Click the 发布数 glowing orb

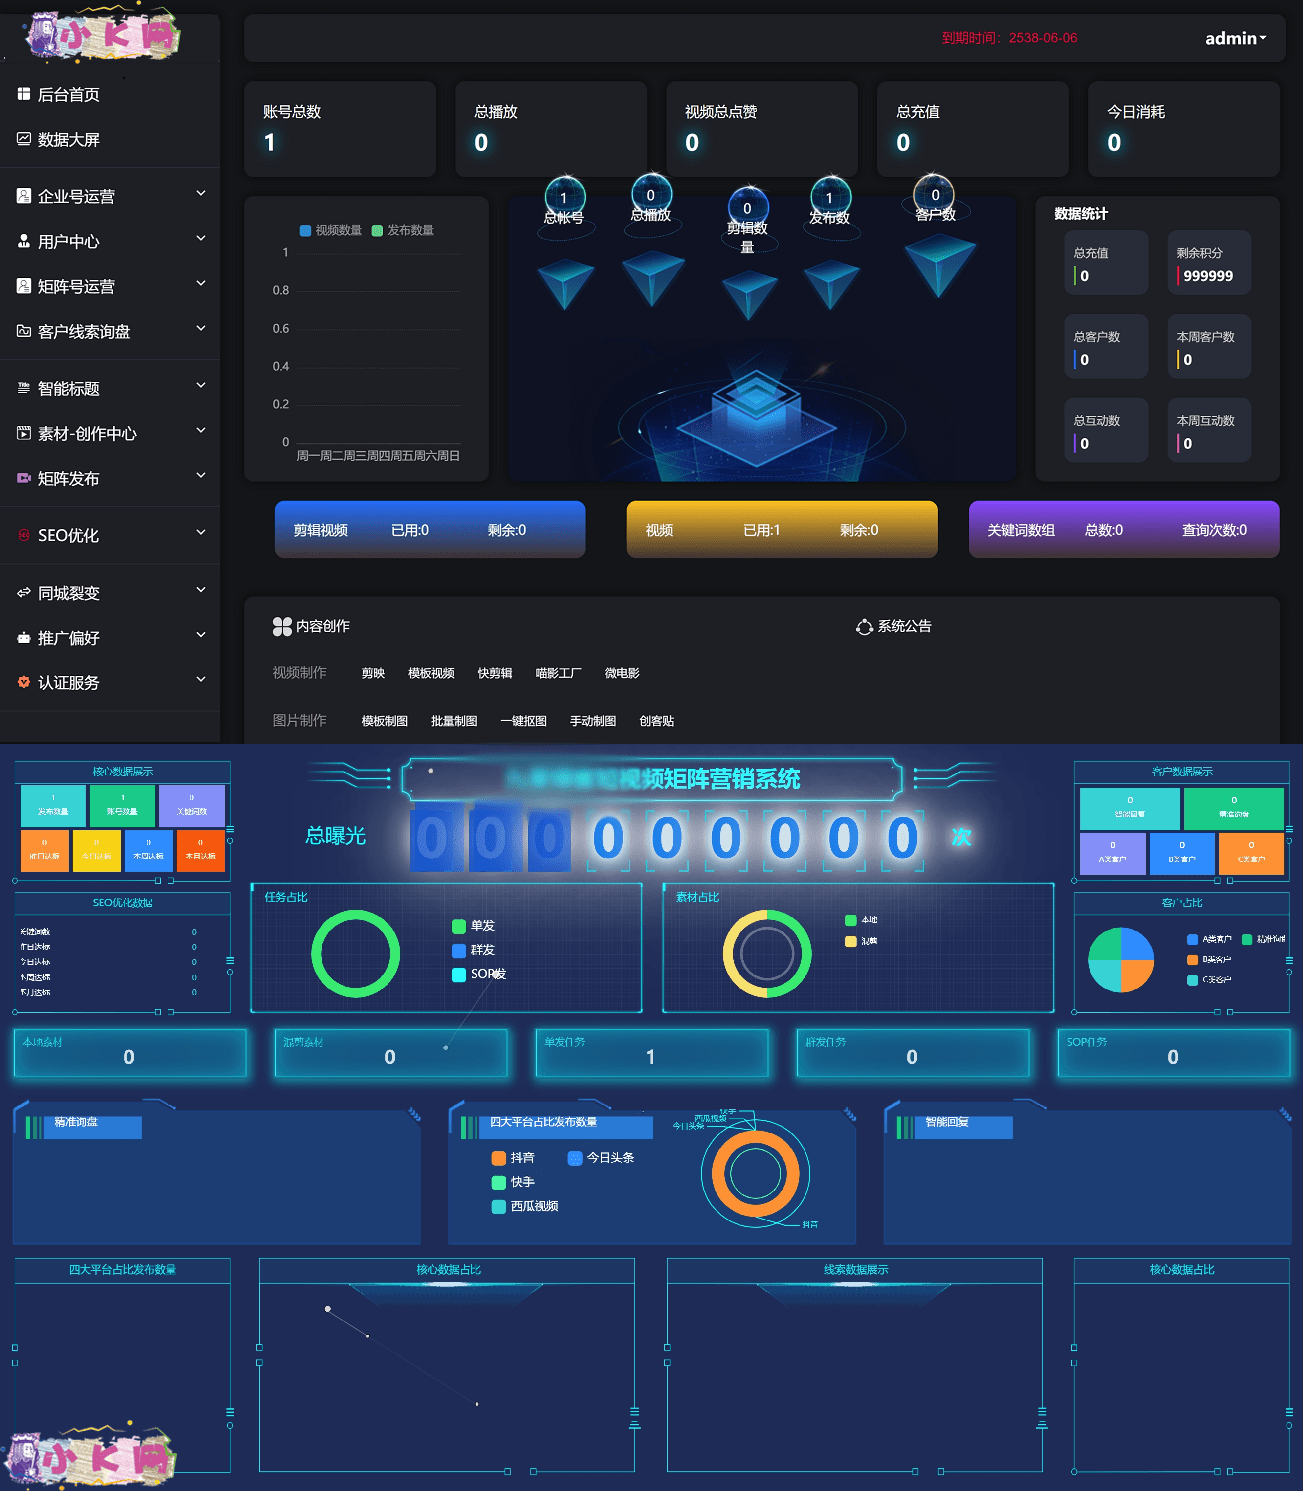pos(829,196)
